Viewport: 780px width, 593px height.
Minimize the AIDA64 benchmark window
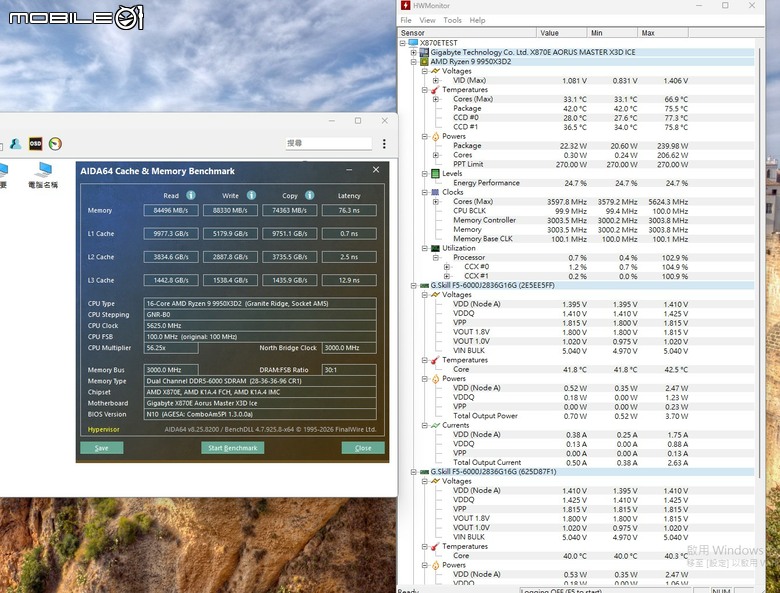349,170
